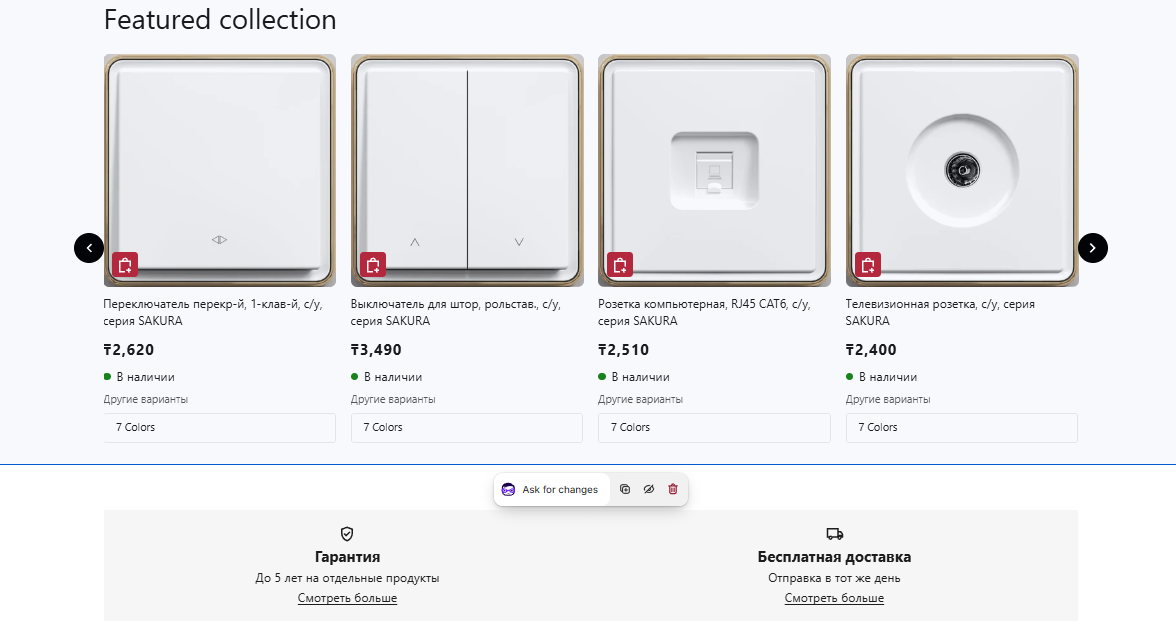
Task: Delete the section with the red trash icon
Action: pos(673,489)
